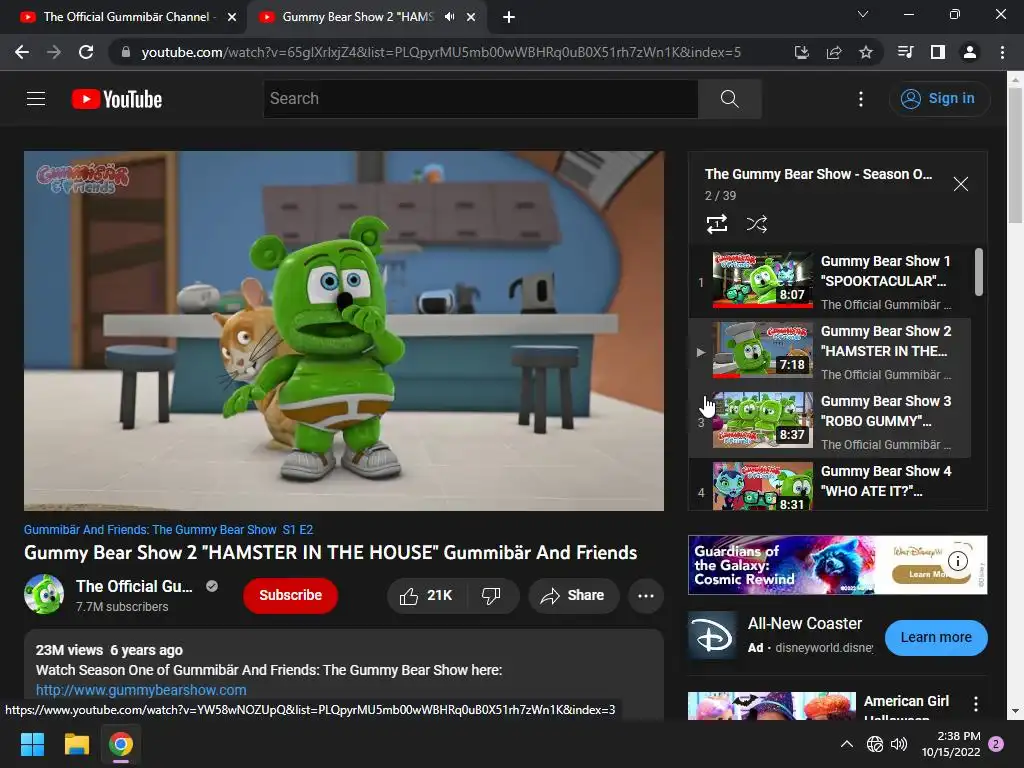Screen dimensions: 1024x768
Task: Click Learn more on Disney ad
Action: click(936, 637)
